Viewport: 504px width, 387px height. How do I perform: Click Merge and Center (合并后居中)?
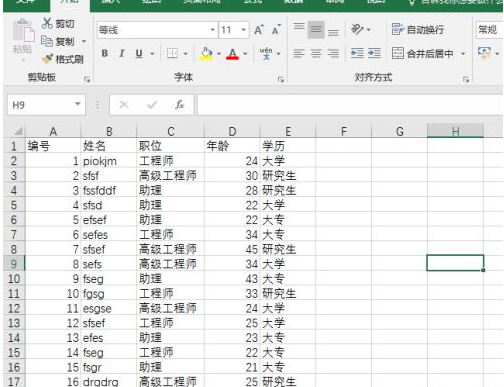(x=422, y=53)
